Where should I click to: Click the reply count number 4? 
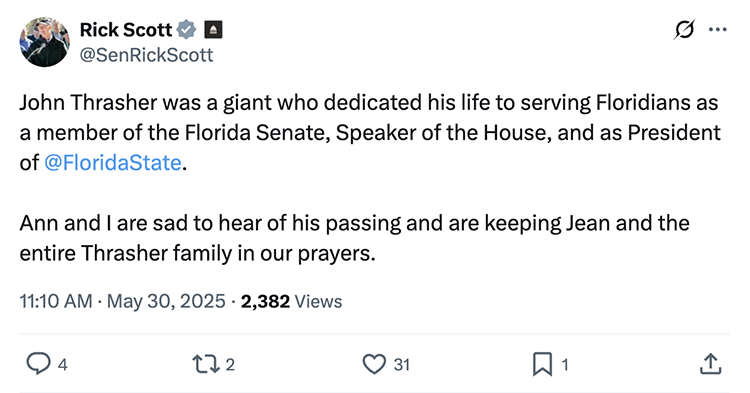(x=63, y=365)
